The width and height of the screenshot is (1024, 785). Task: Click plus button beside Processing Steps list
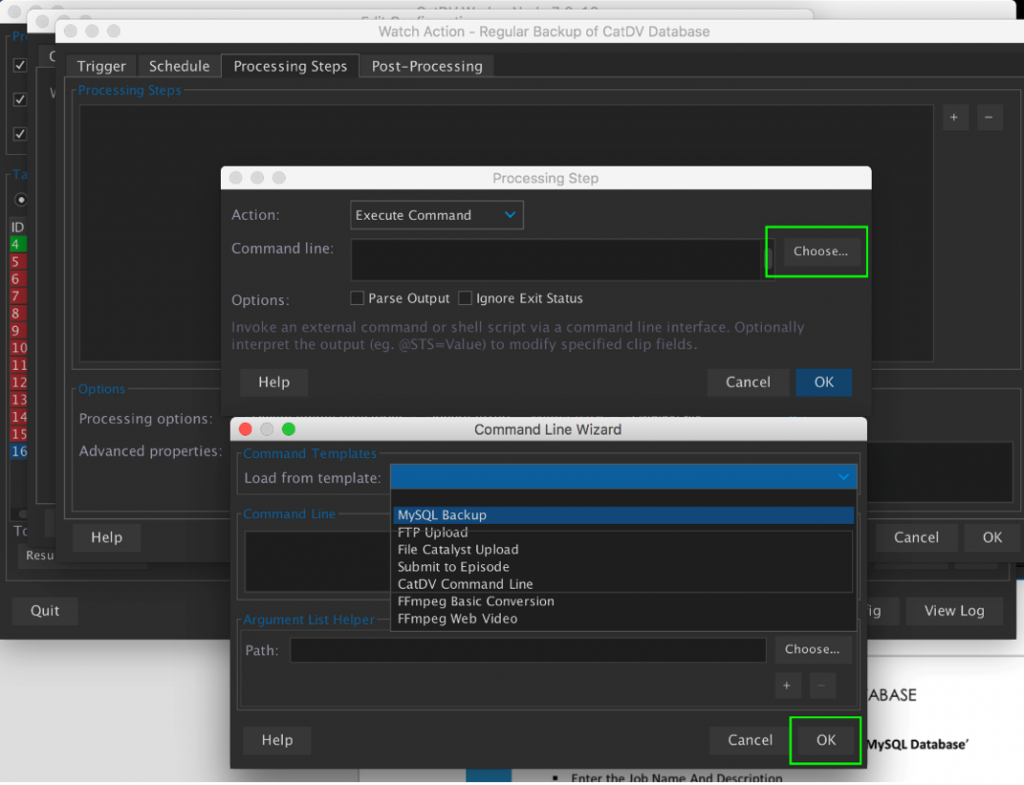(x=953, y=117)
